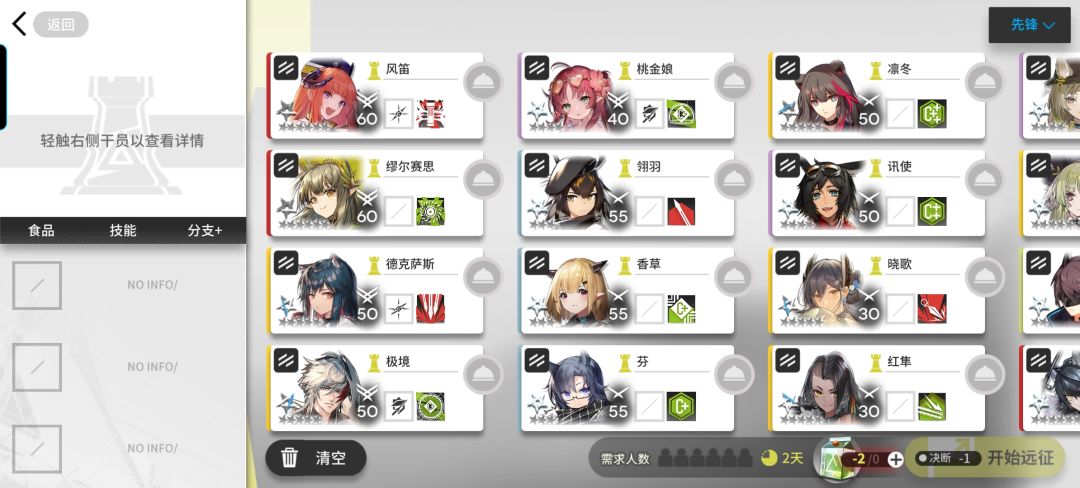This screenshot has width=1080, height=488.
Task: Switch to the 食品 tab
Action: click(41, 231)
